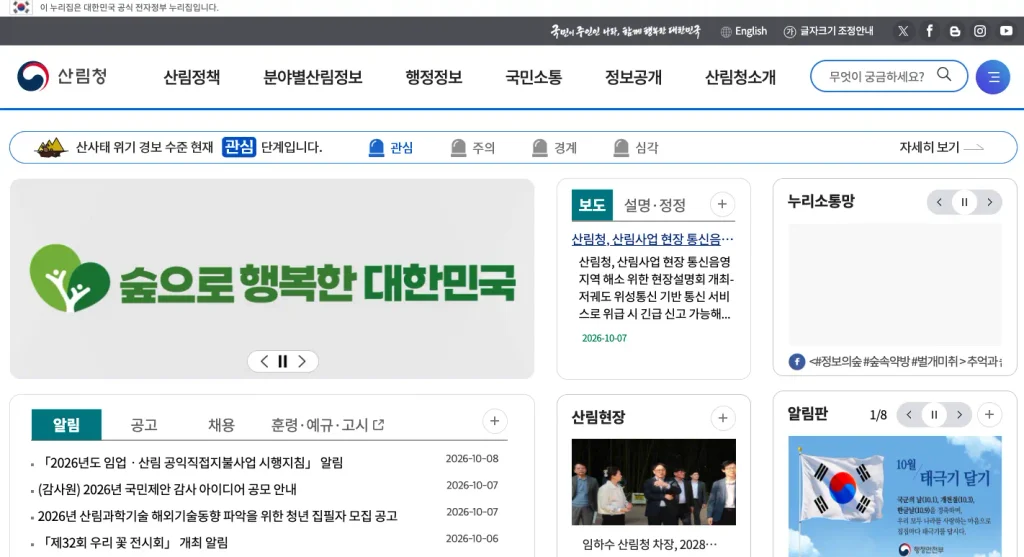This screenshot has height=557, width=1024.
Task: Open the 산림정책 menu
Action: pos(191,77)
